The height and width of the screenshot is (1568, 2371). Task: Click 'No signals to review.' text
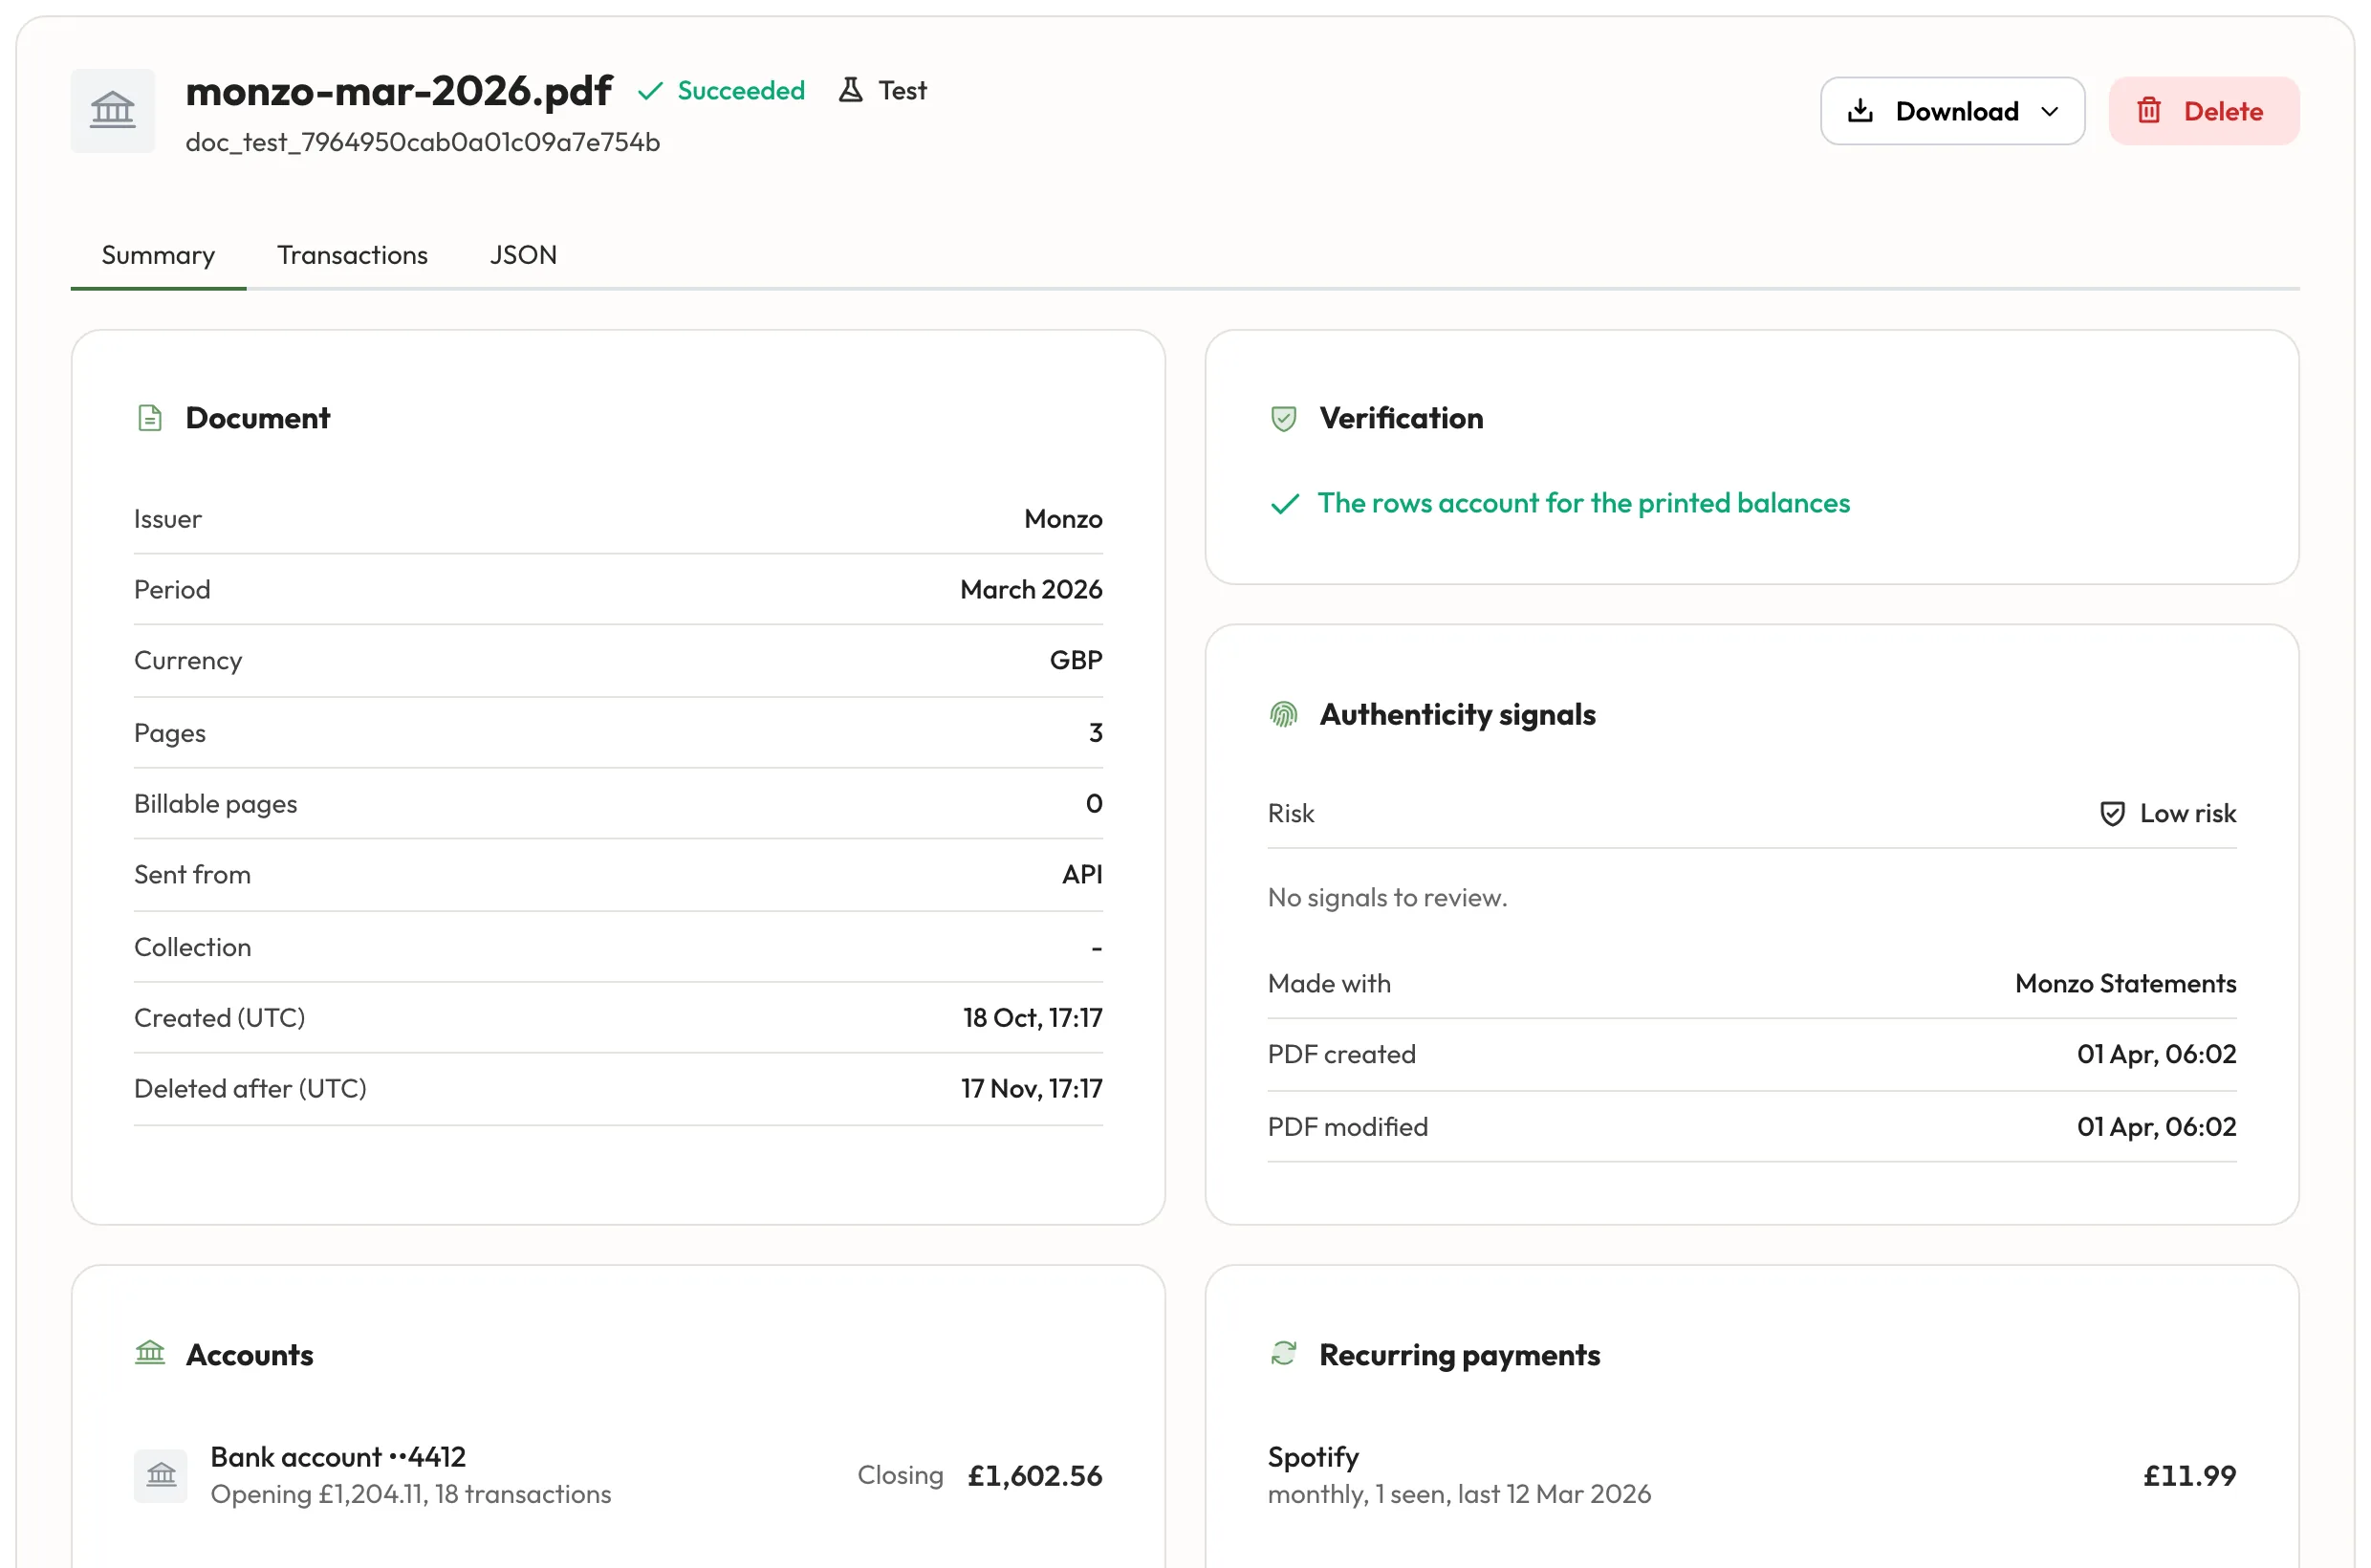tap(1387, 898)
